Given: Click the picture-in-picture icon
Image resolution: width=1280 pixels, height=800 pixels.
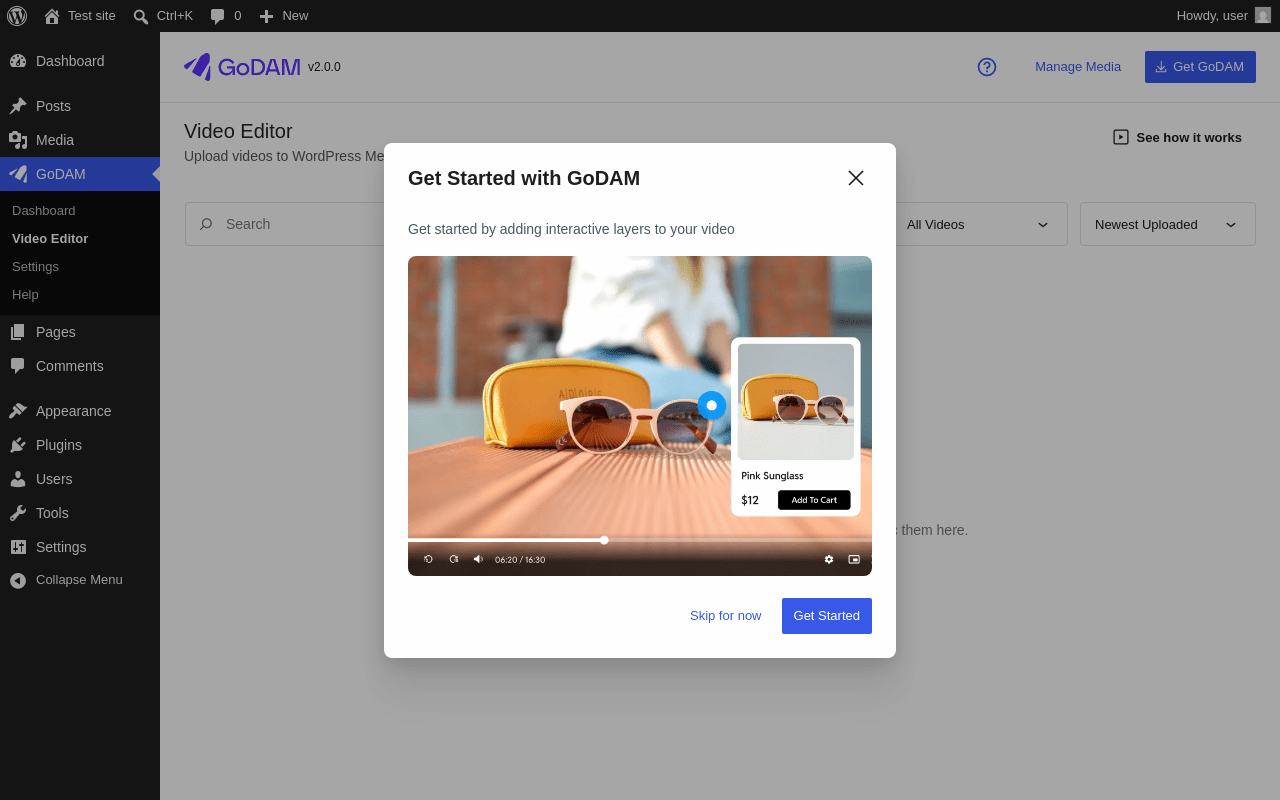Looking at the screenshot, I should tap(854, 559).
